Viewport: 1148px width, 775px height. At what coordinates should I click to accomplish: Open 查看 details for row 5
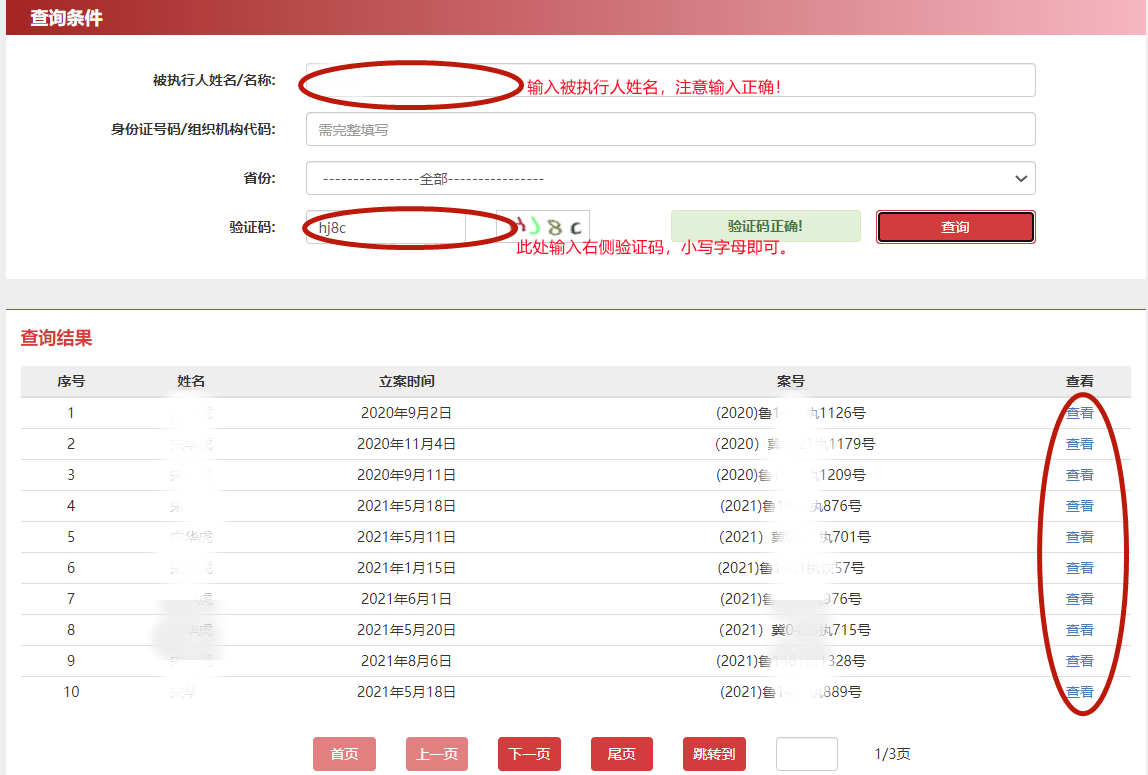pyautogui.click(x=1080, y=536)
